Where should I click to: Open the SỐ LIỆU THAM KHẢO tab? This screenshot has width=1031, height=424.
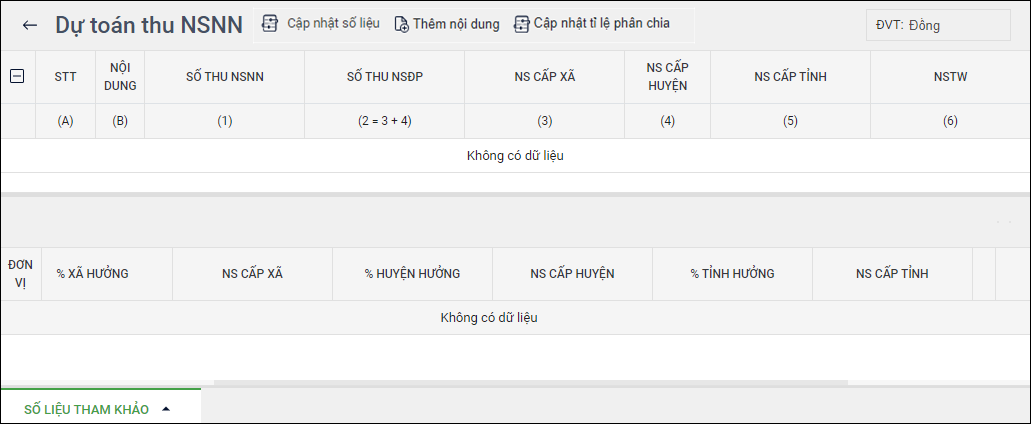pyautogui.click(x=87, y=409)
